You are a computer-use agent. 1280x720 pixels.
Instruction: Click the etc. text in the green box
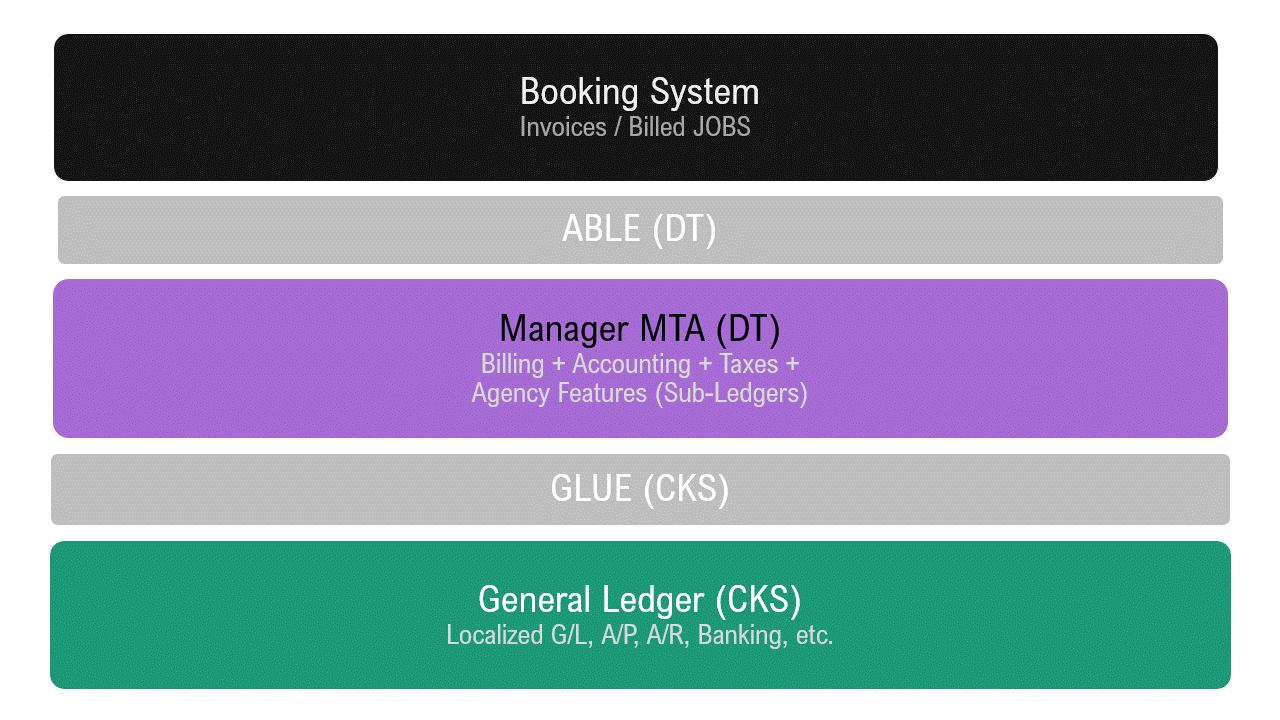tap(814, 635)
